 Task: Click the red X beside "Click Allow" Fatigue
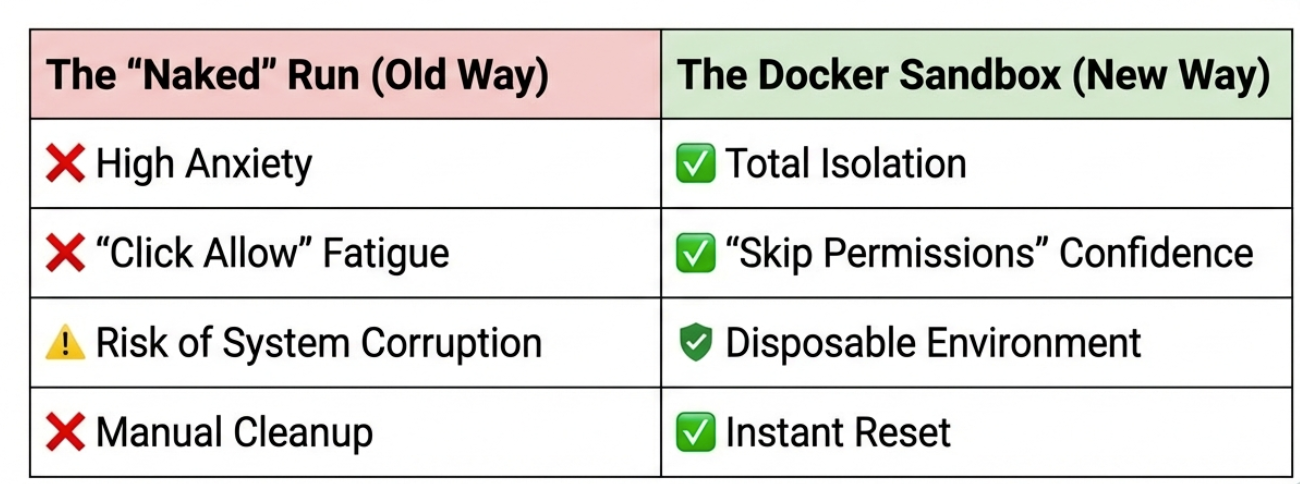click(66, 254)
